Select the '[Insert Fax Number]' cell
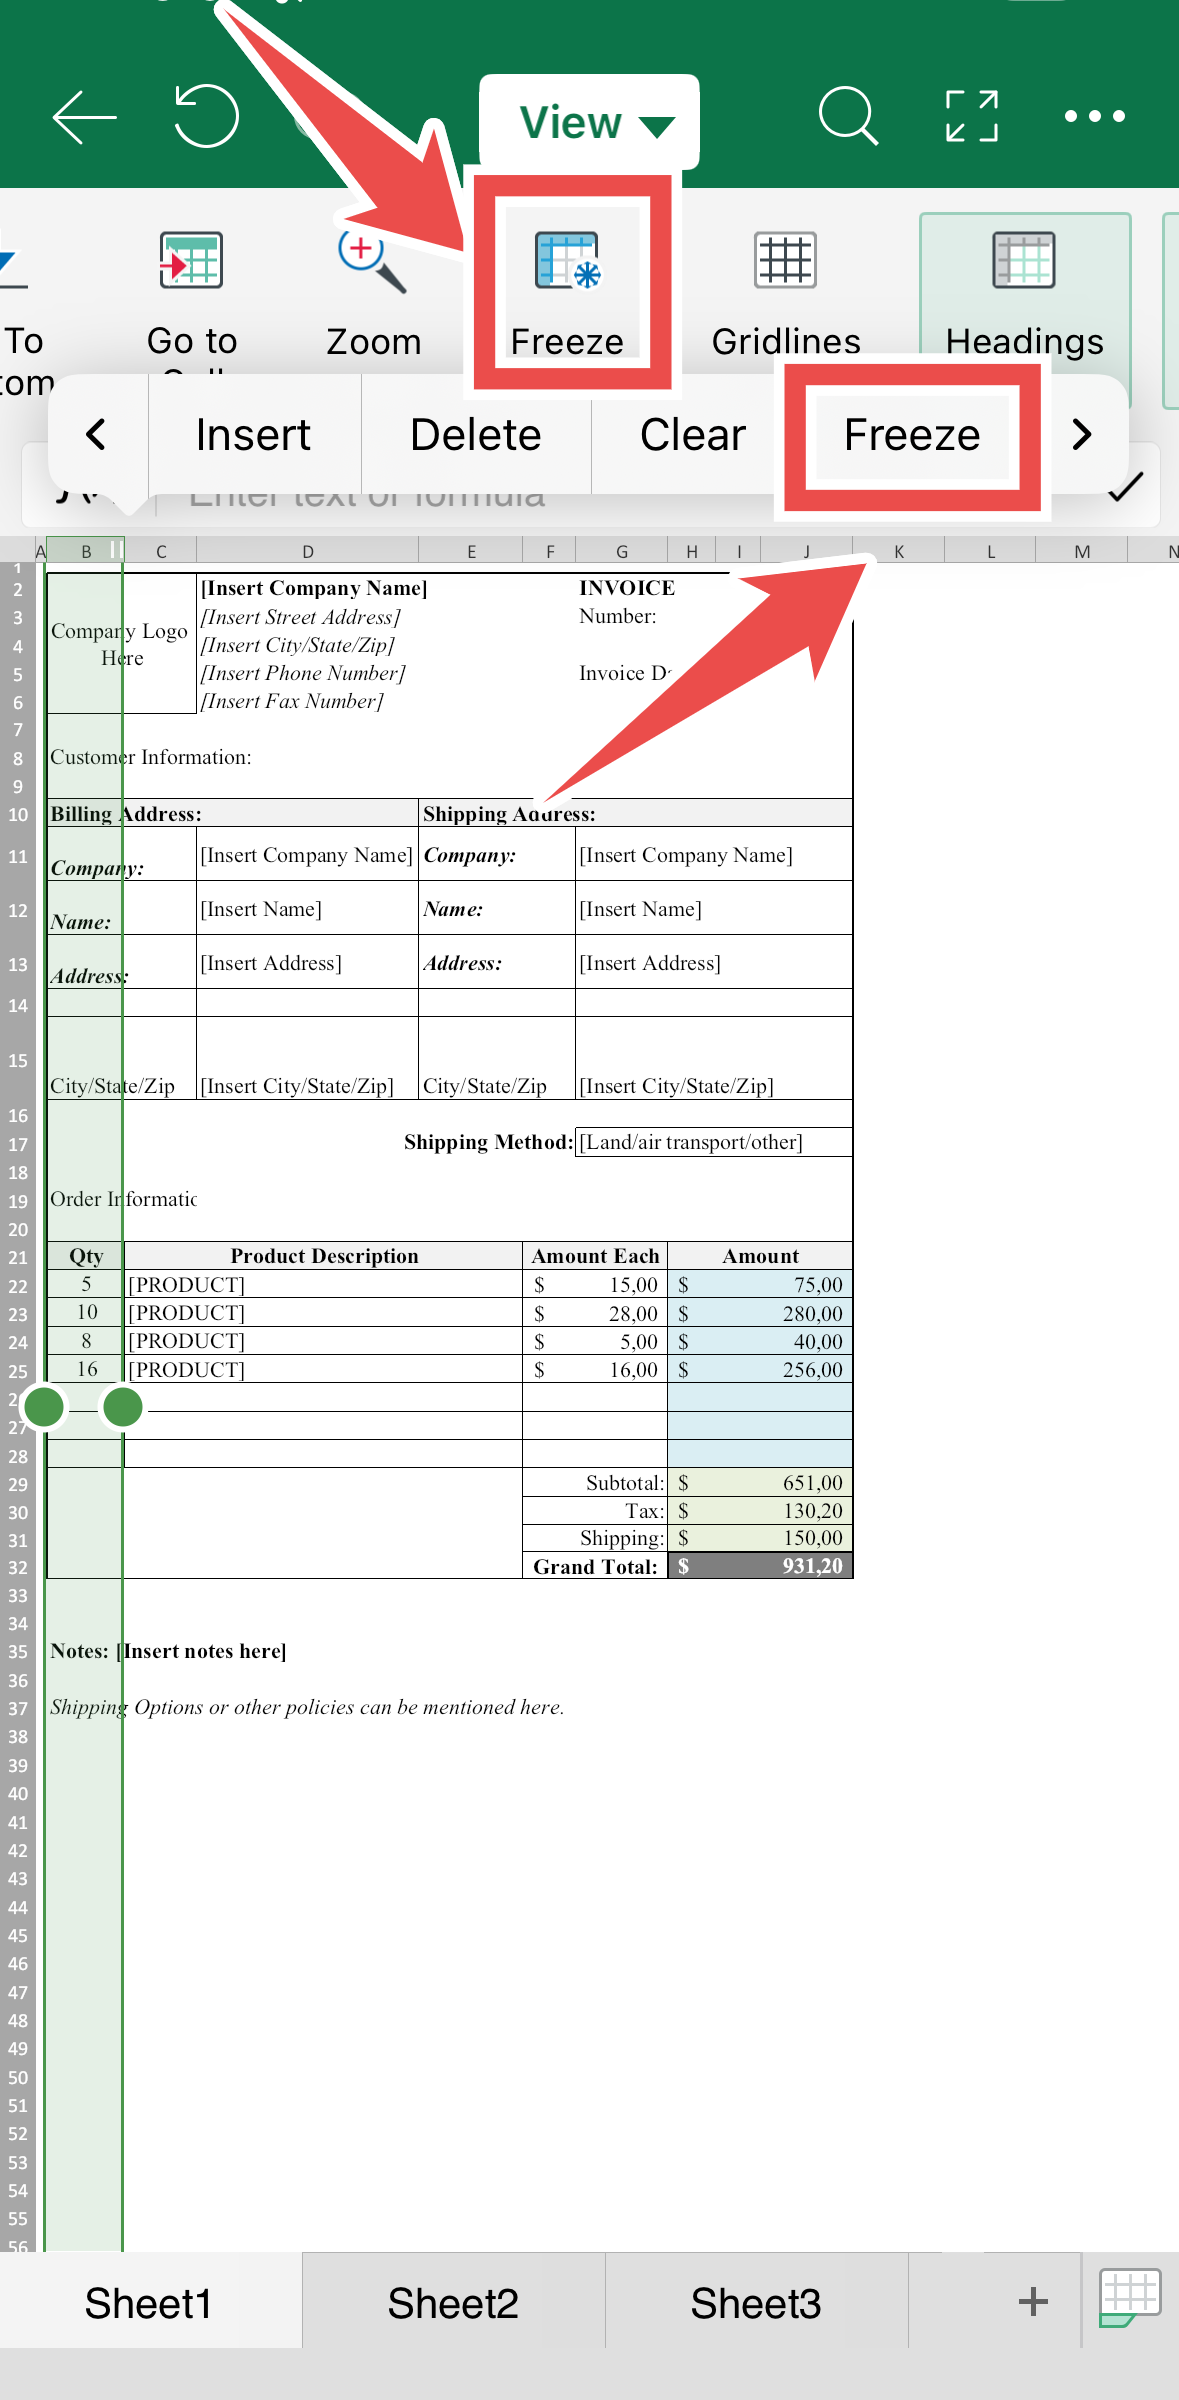The height and width of the screenshot is (2400, 1179). coord(292,701)
